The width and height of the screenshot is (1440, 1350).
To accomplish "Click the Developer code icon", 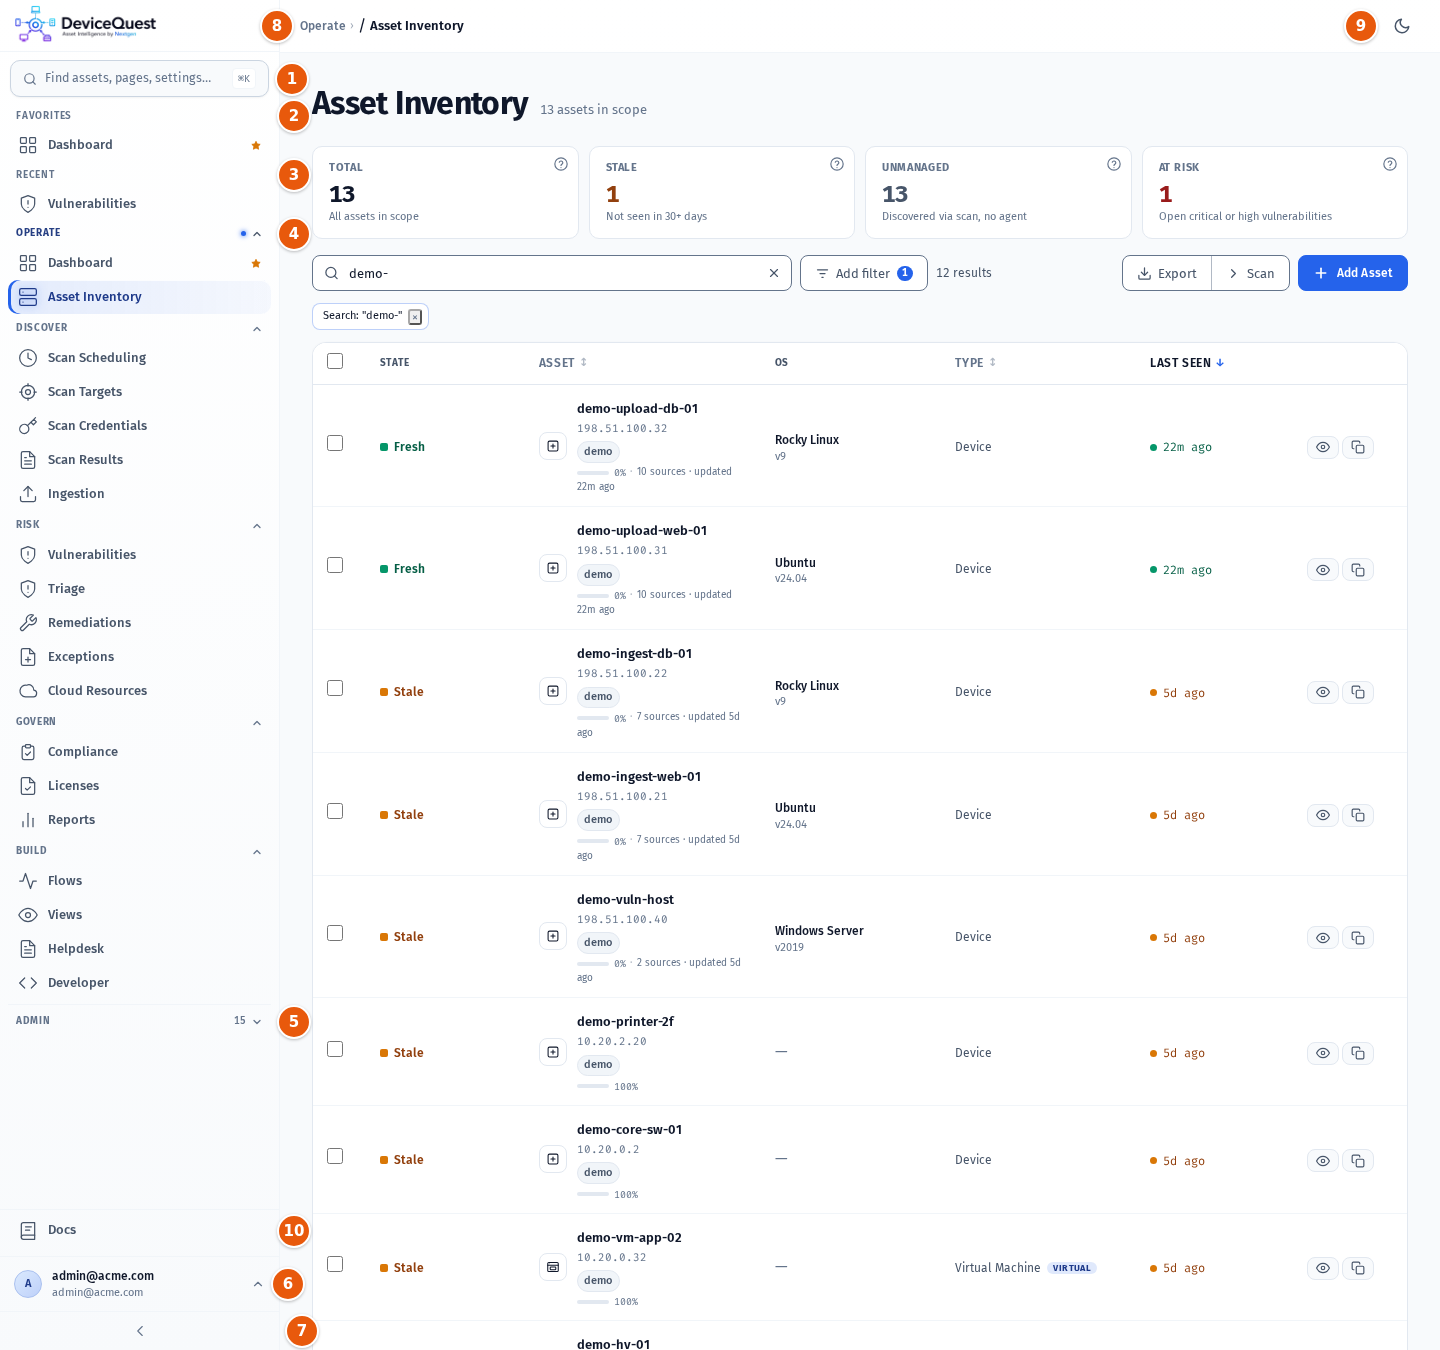I will pyautogui.click(x=28, y=983).
